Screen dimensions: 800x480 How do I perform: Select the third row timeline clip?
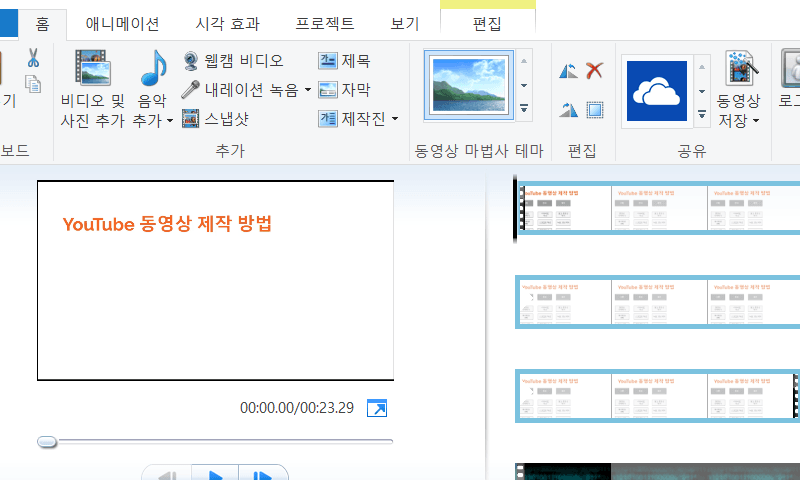coord(658,396)
